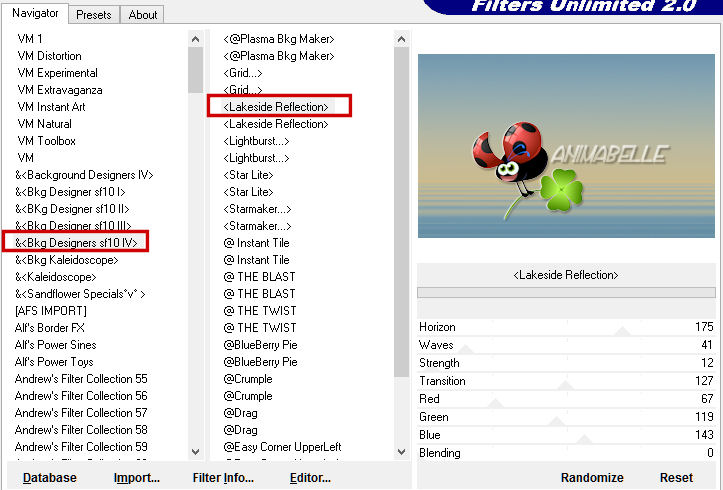Click the Randomize button

click(592, 478)
